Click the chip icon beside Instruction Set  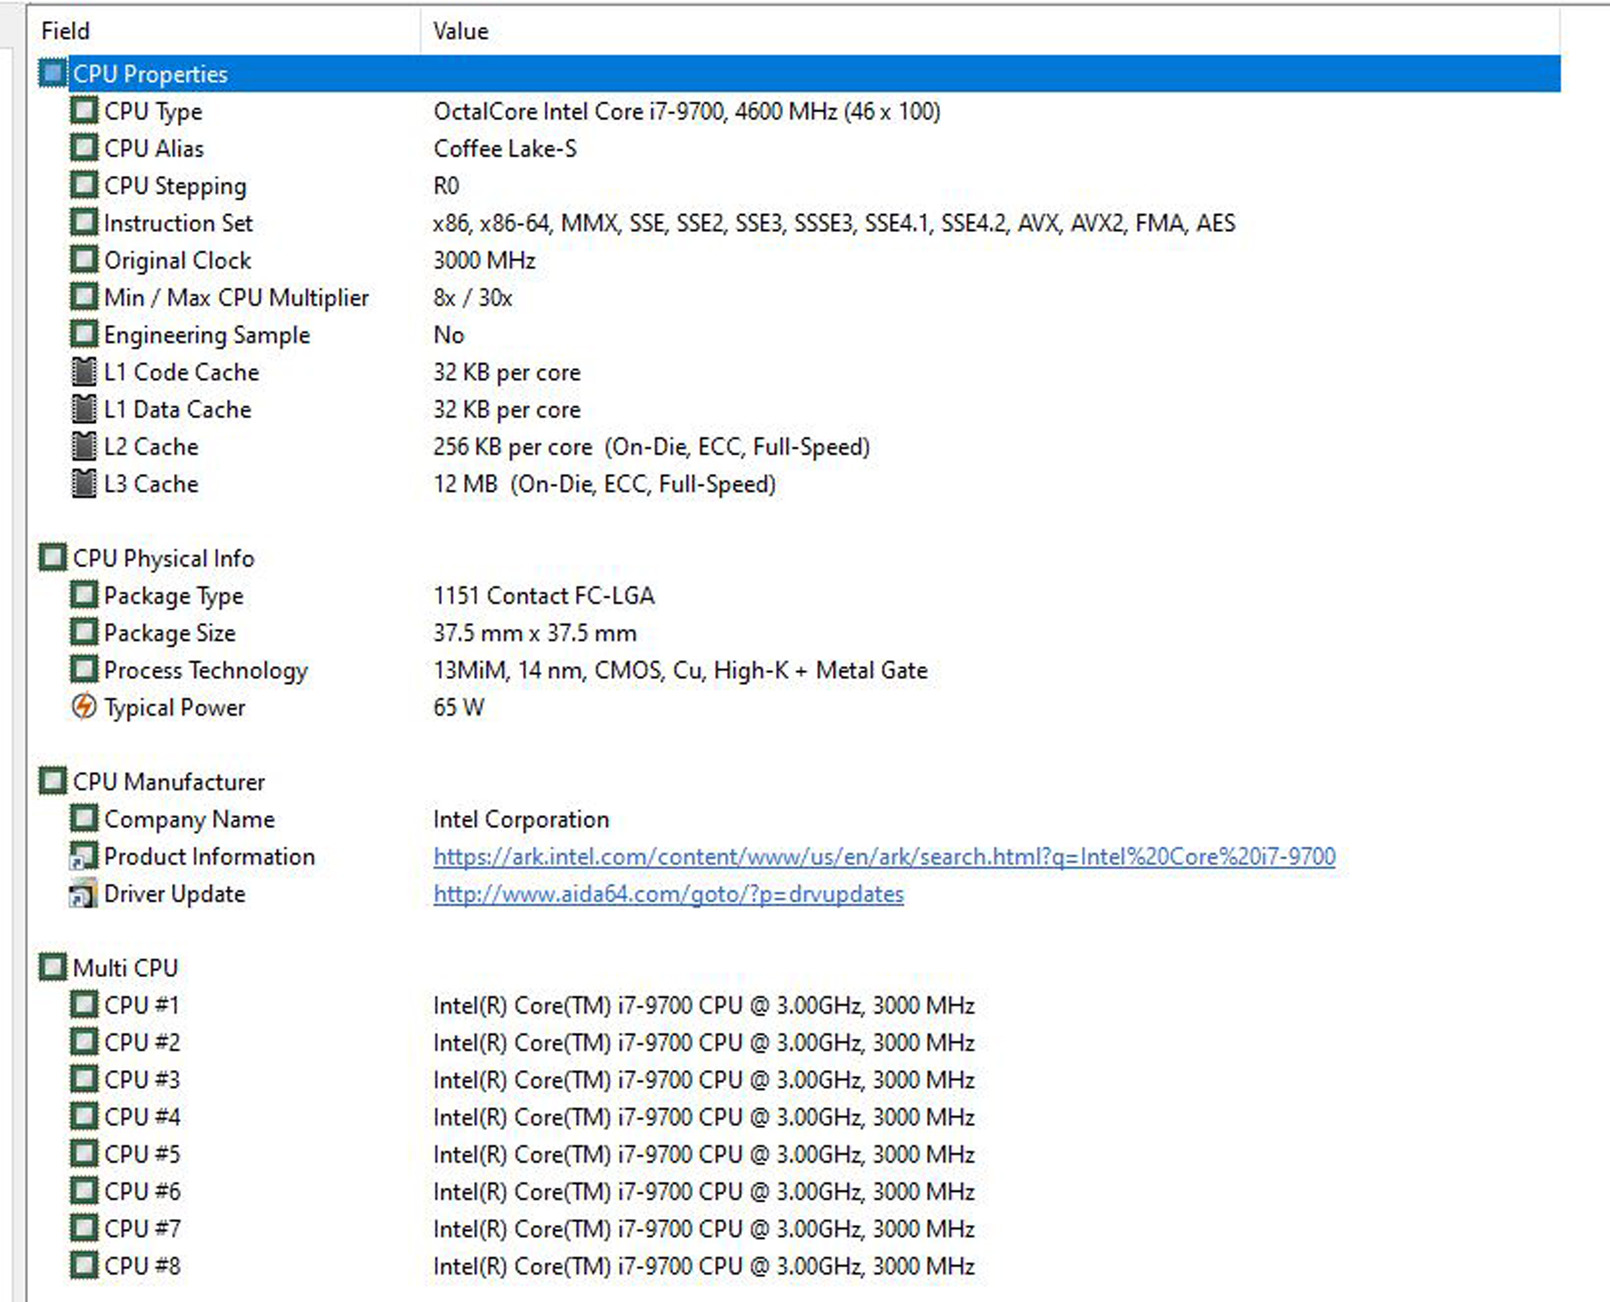point(84,222)
